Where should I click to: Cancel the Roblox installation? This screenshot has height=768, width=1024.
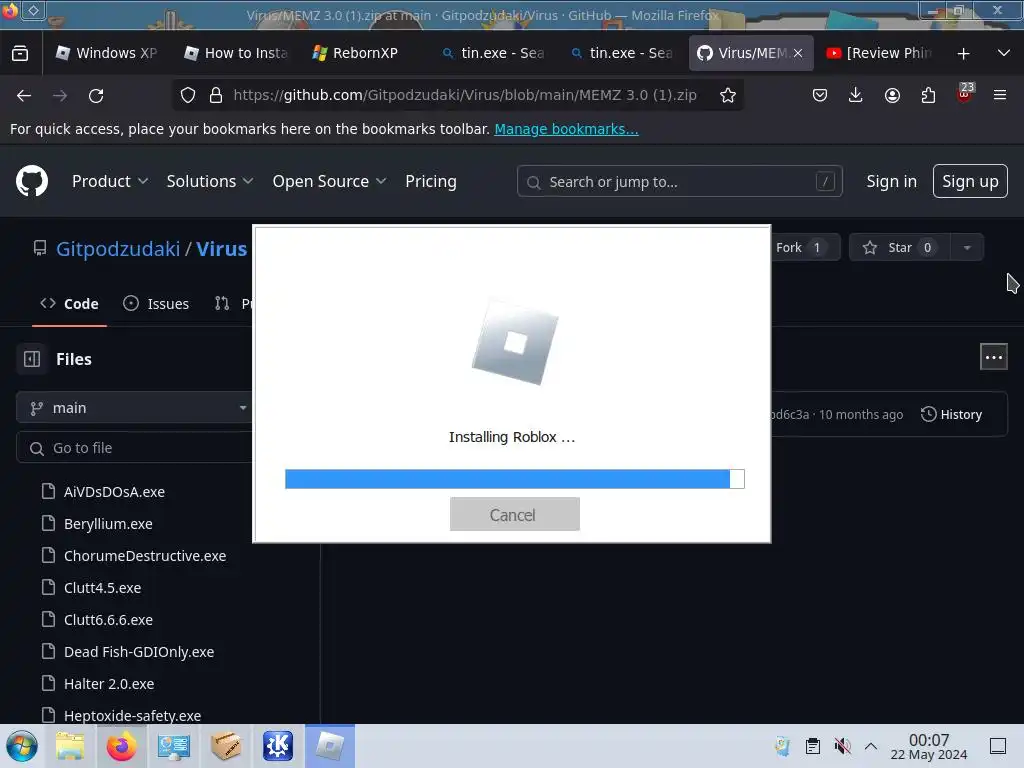point(515,515)
